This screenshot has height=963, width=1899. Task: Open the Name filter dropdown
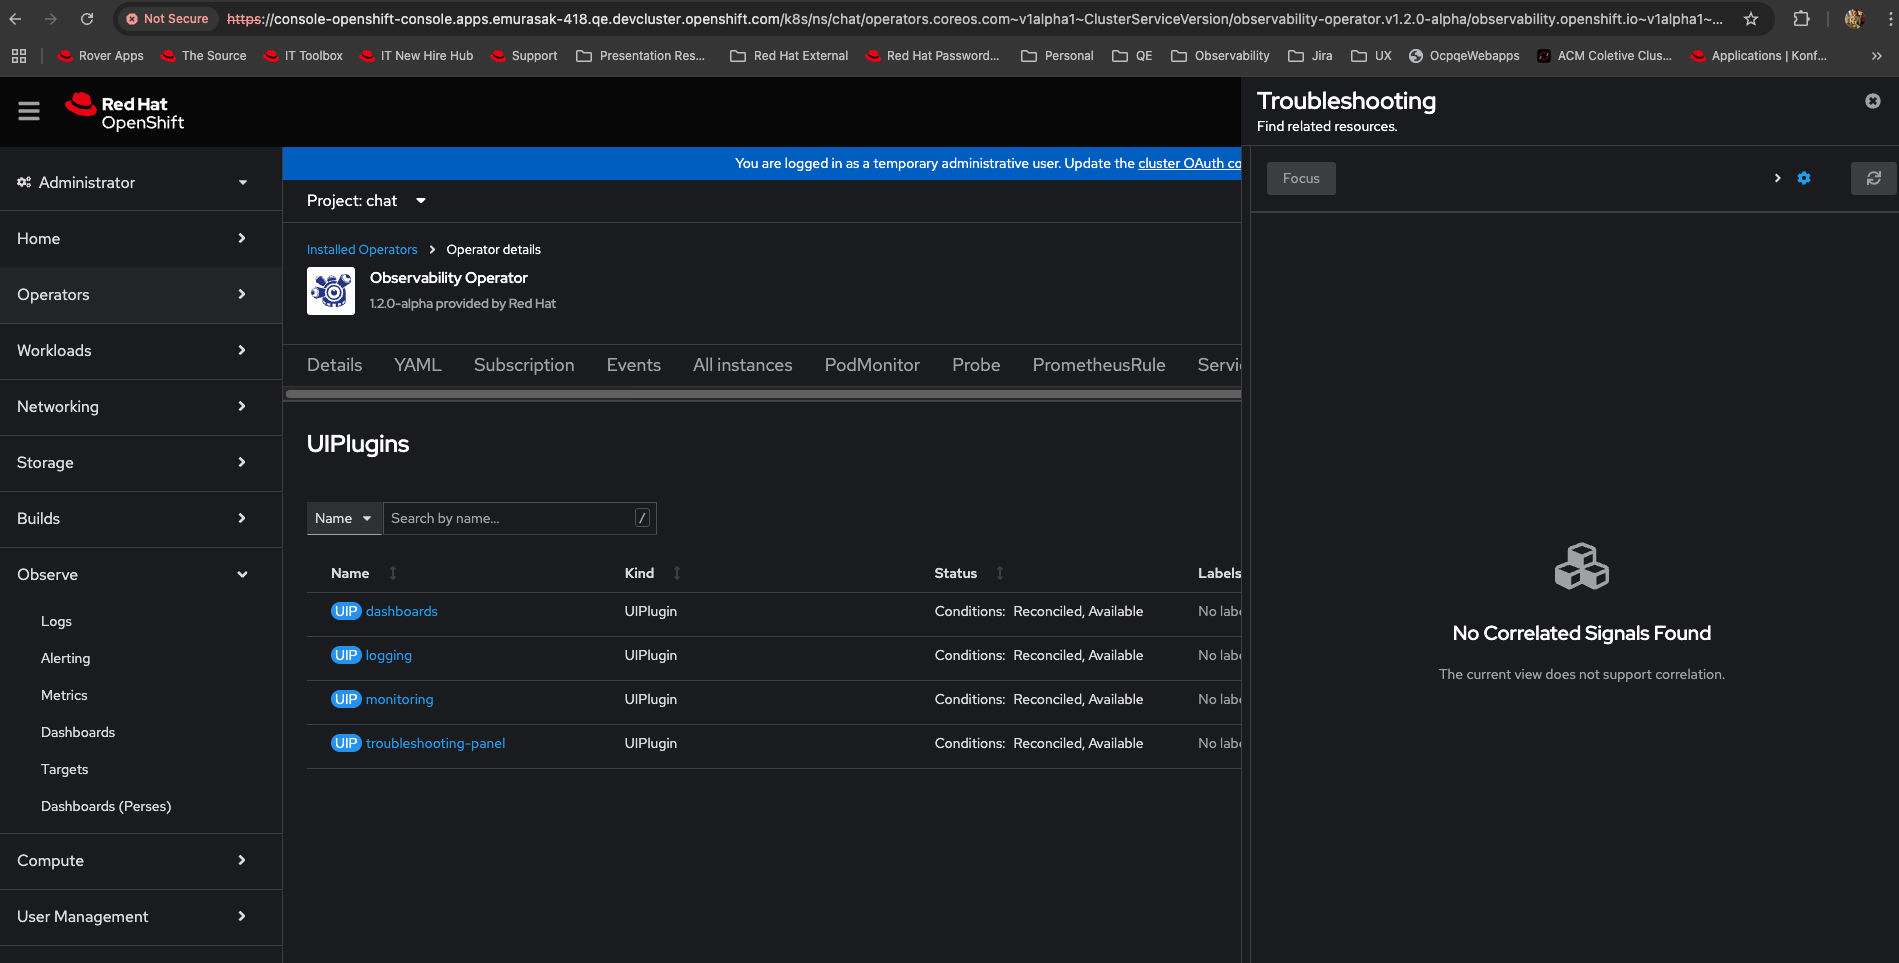[x=343, y=518]
